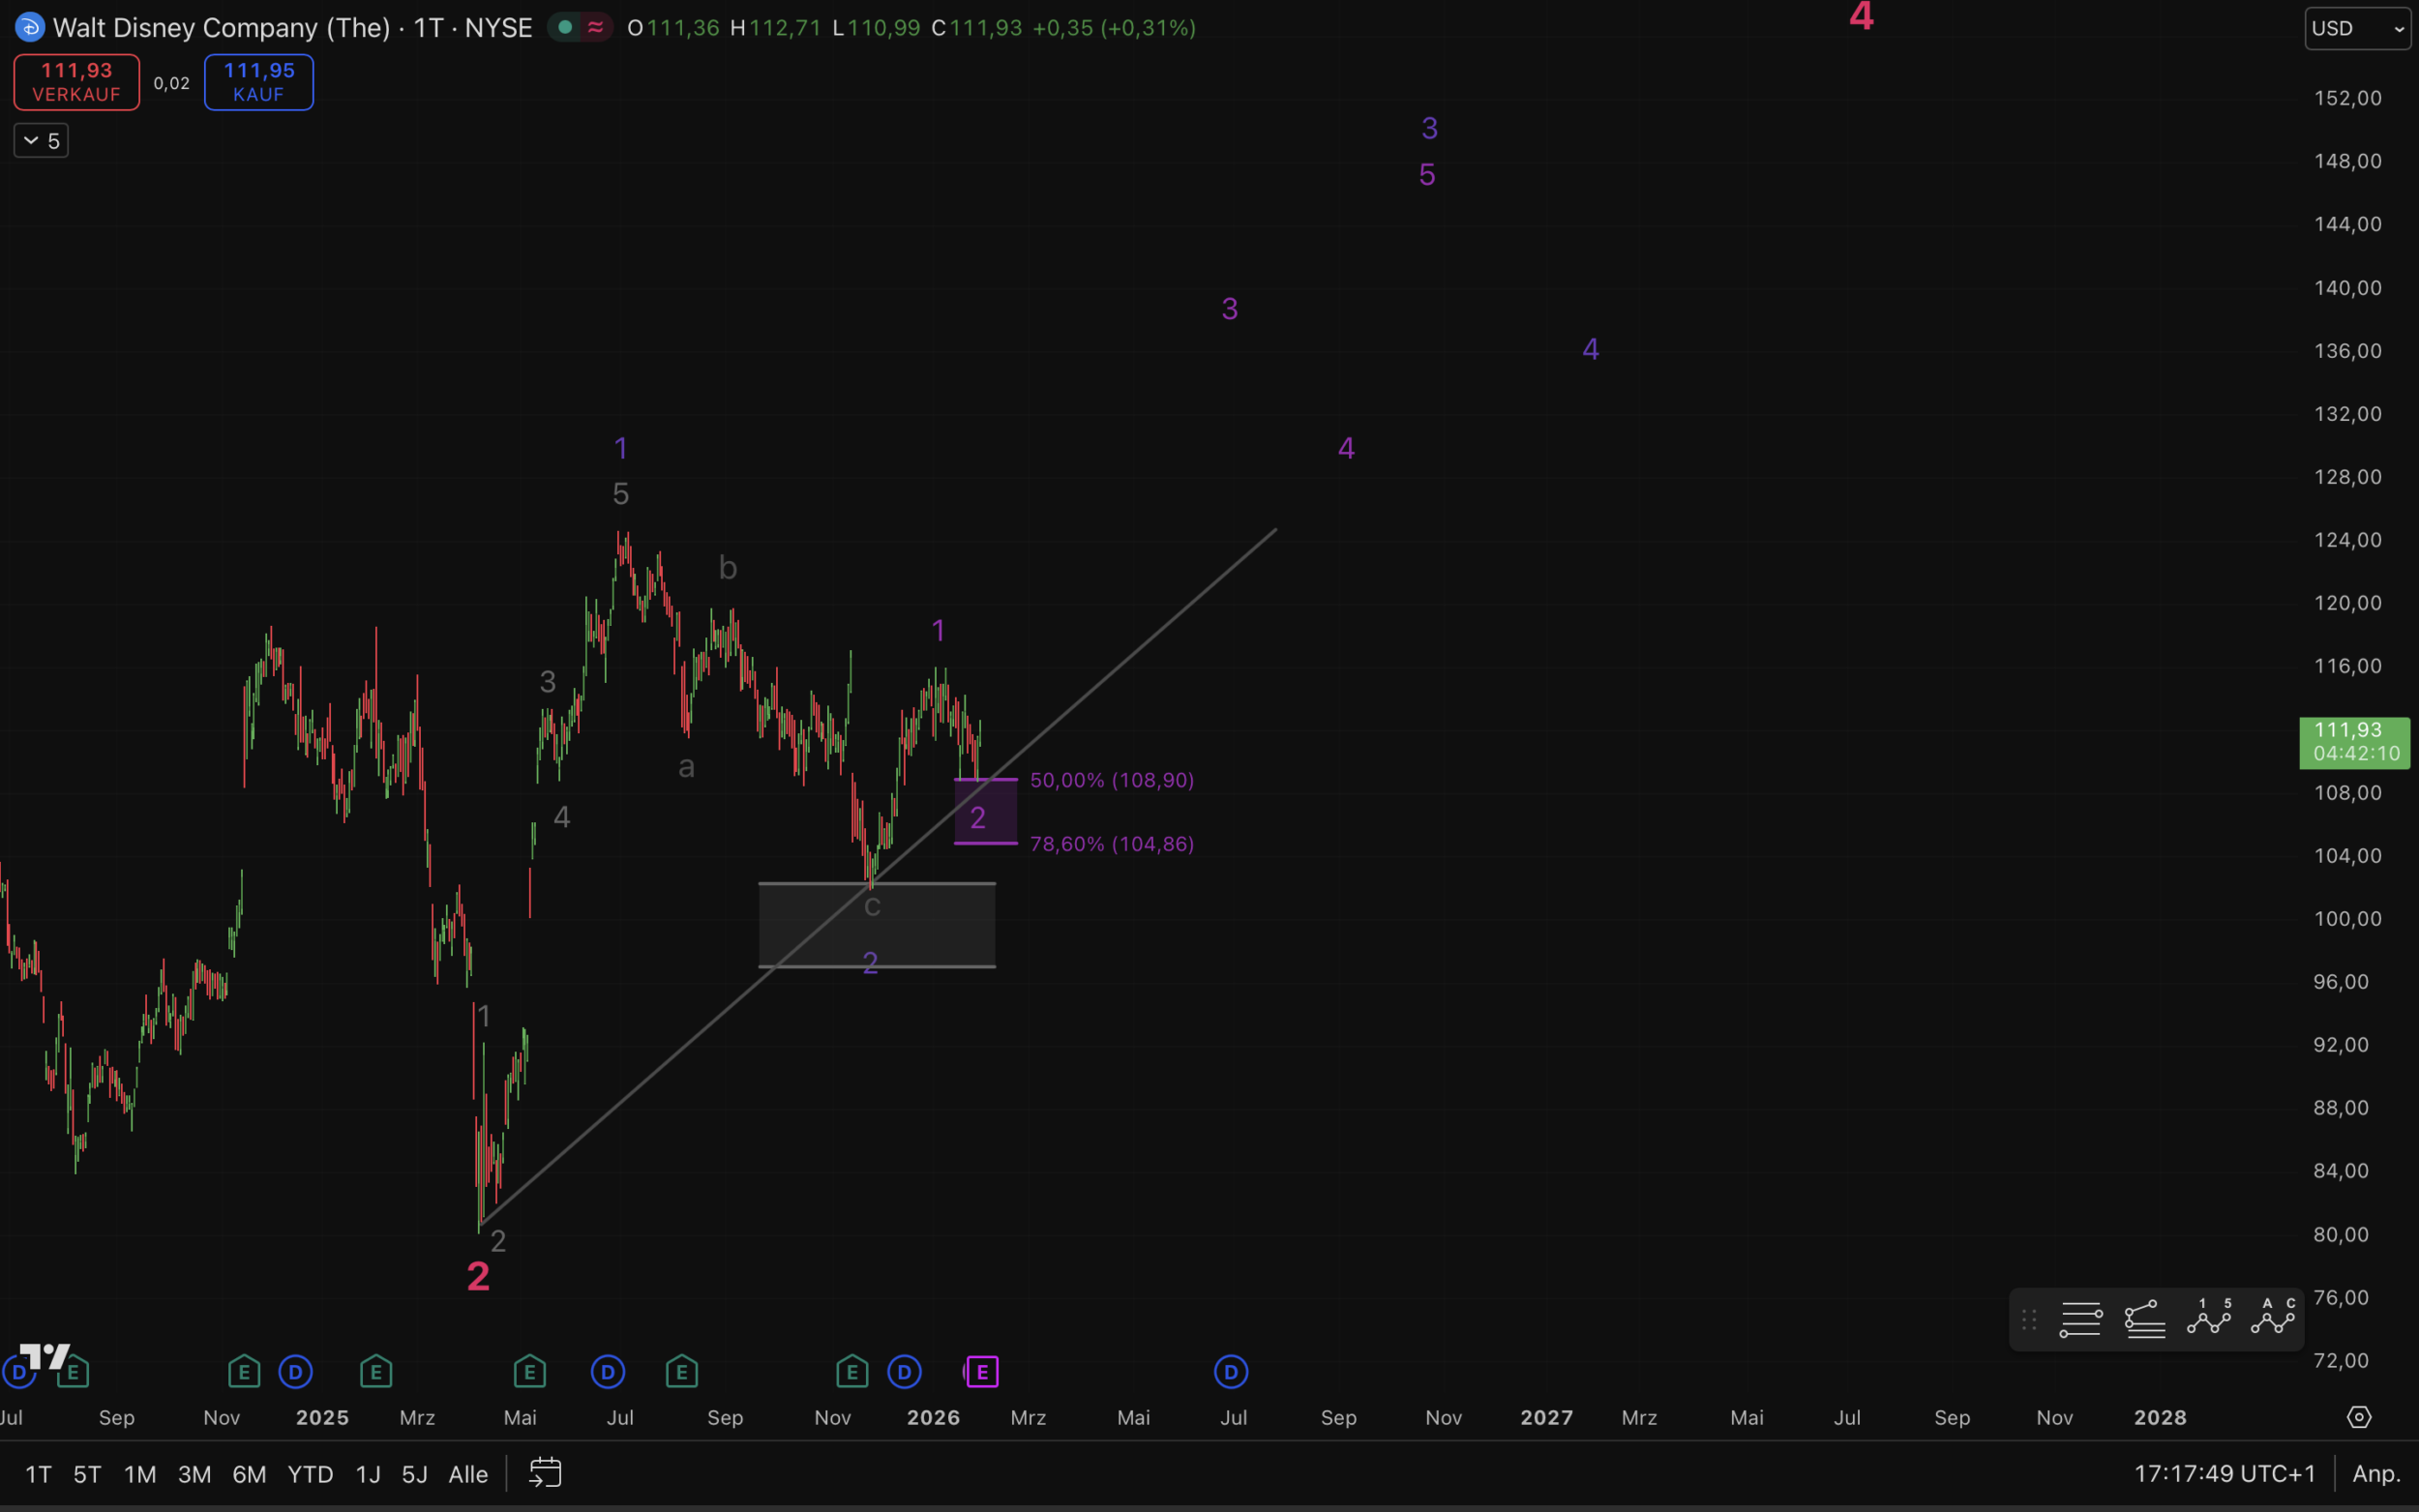Screen dimensions: 2419x1512
Task: Click the purple earnings E marker
Action: pyautogui.click(x=982, y=1372)
